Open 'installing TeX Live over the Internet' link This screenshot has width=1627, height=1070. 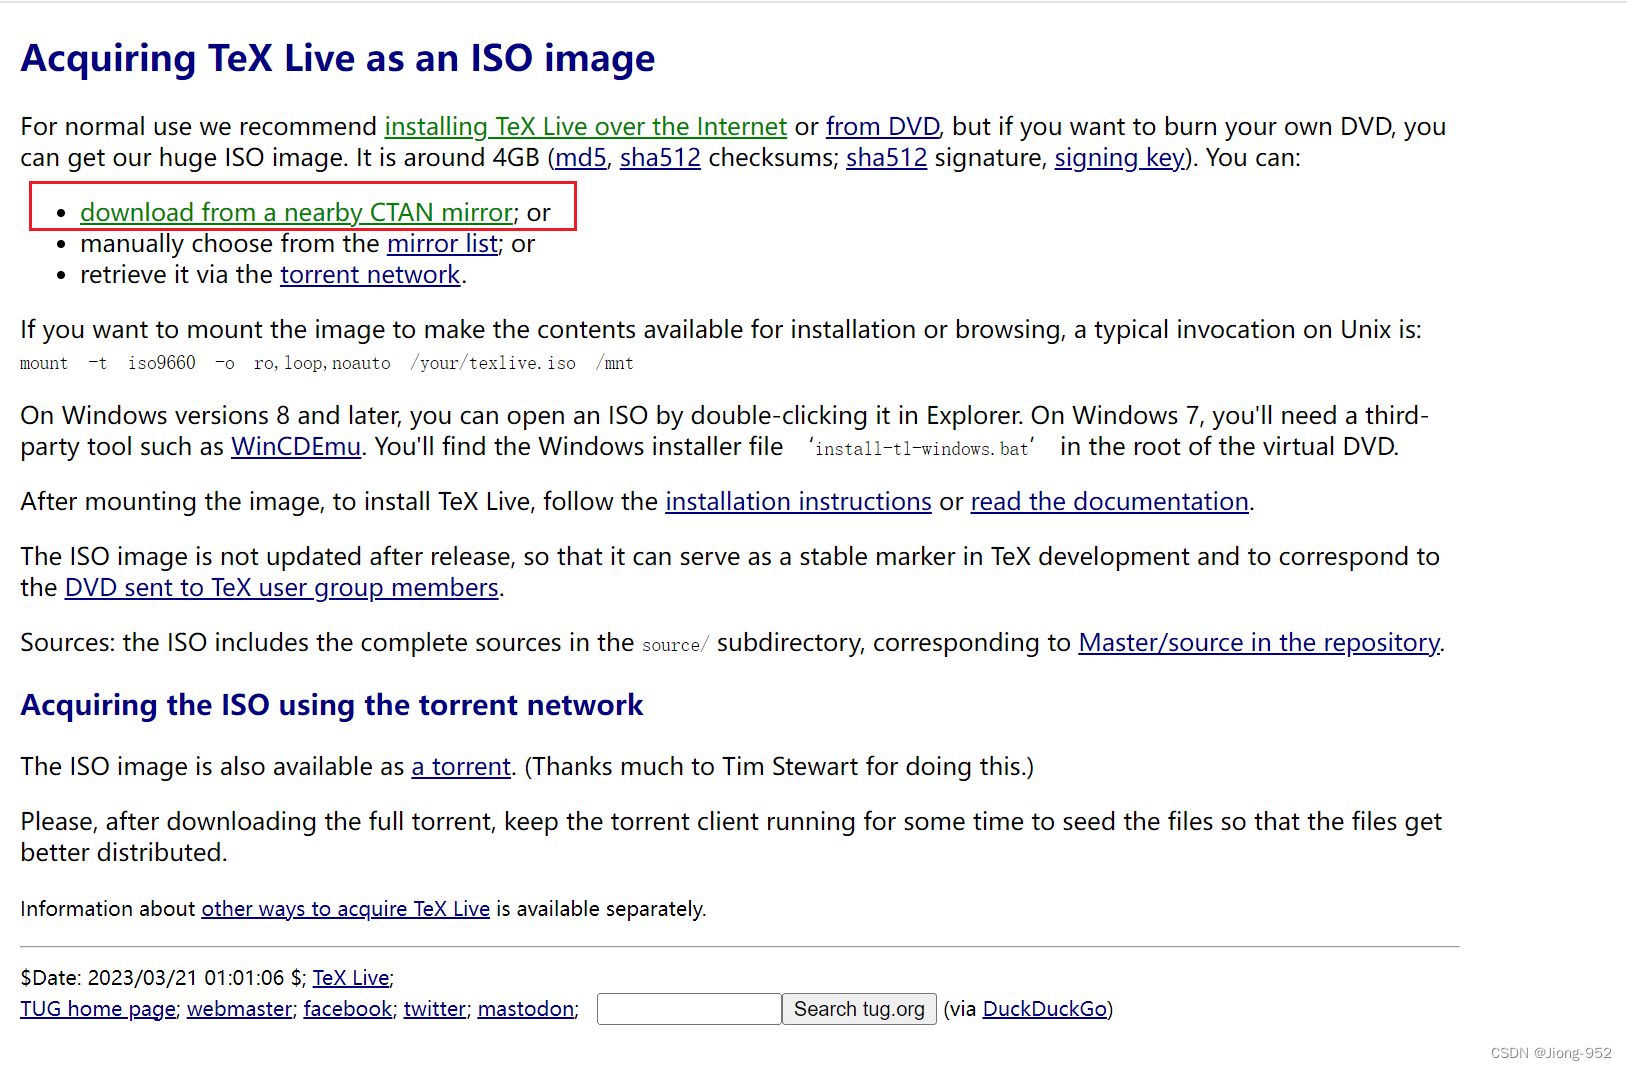[x=585, y=127]
